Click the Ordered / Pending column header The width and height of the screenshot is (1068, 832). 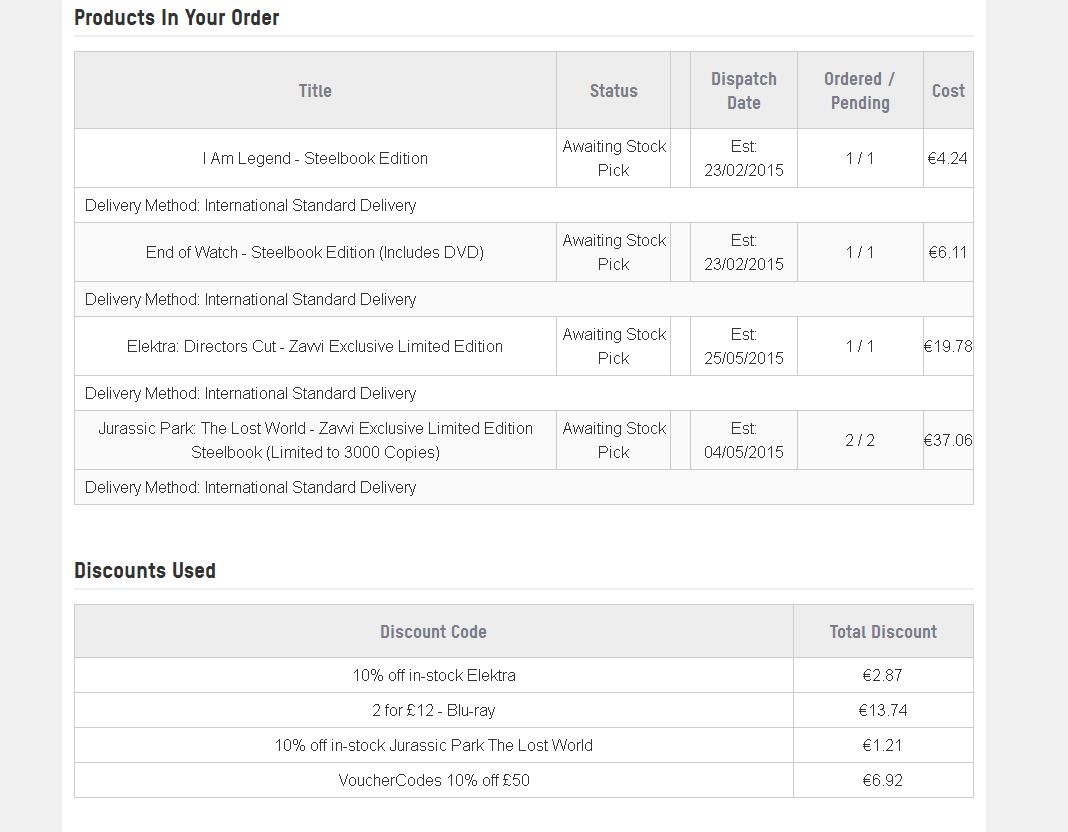(x=860, y=91)
